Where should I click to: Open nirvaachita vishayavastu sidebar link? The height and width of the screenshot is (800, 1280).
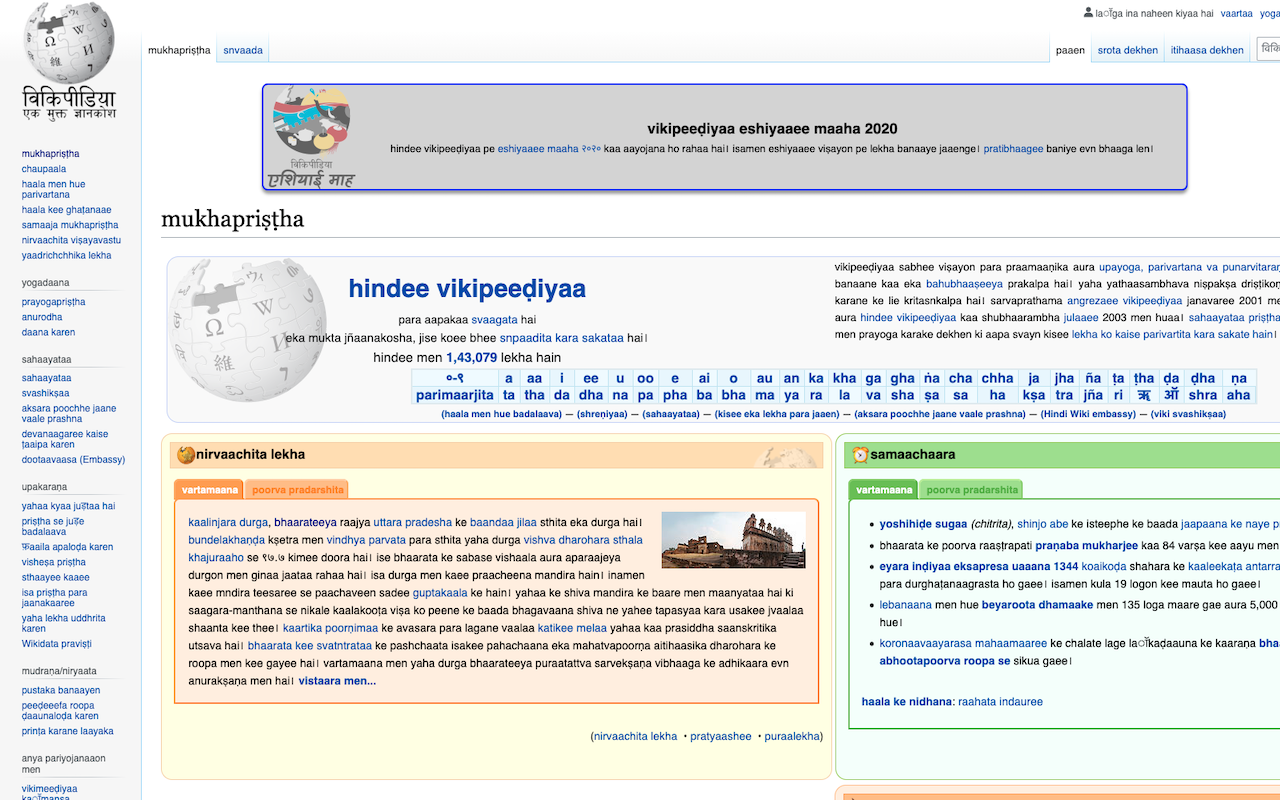click(x=71, y=240)
